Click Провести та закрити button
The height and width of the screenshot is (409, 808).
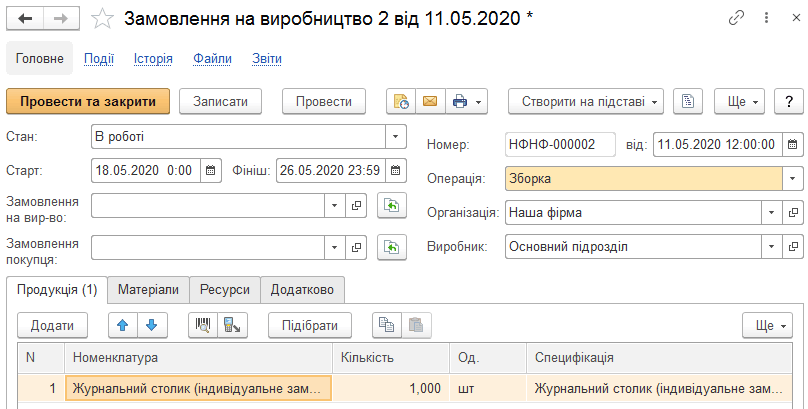tap(88, 101)
